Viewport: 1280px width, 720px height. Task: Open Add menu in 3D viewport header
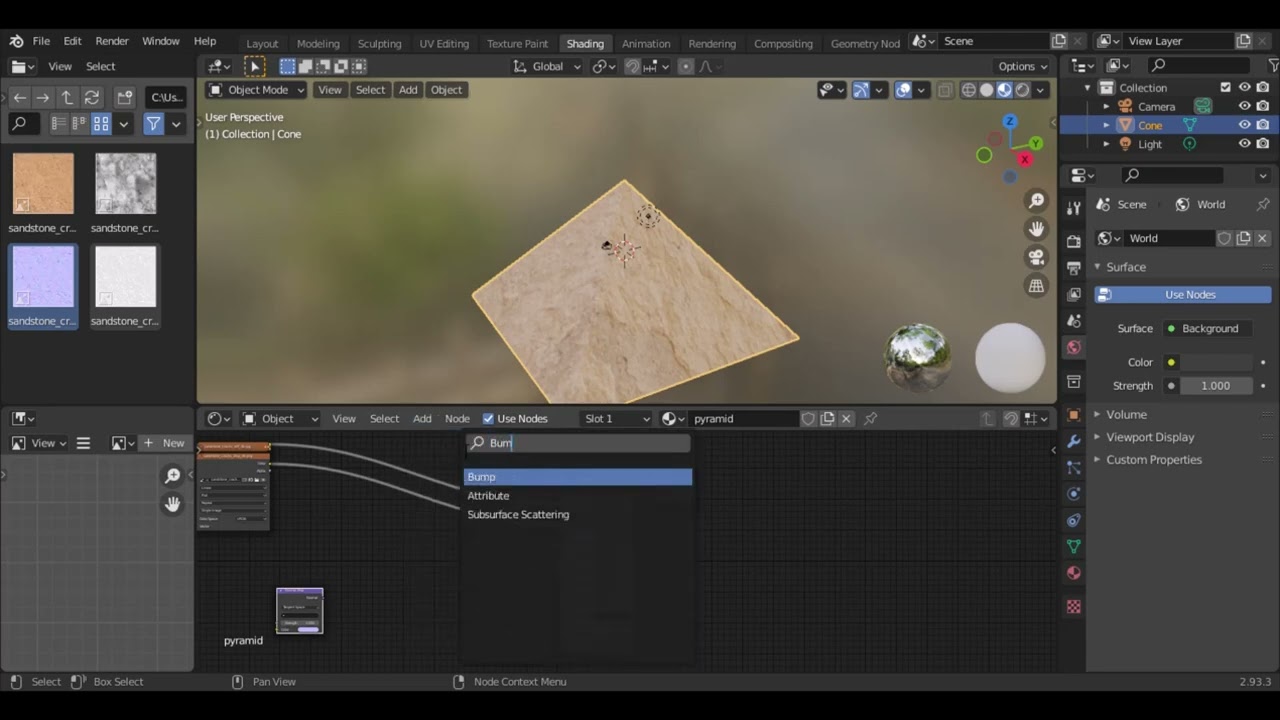pyautogui.click(x=408, y=90)
